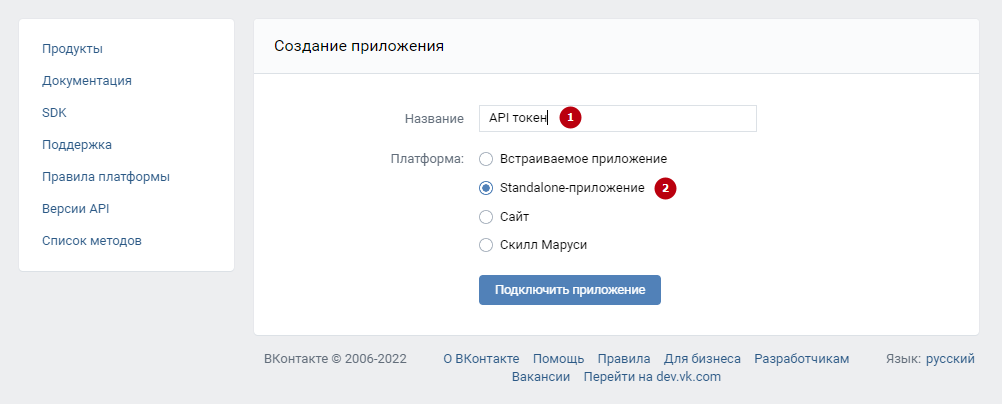
Task: Click the red annotation marker 1
Action: pos(570,118)
